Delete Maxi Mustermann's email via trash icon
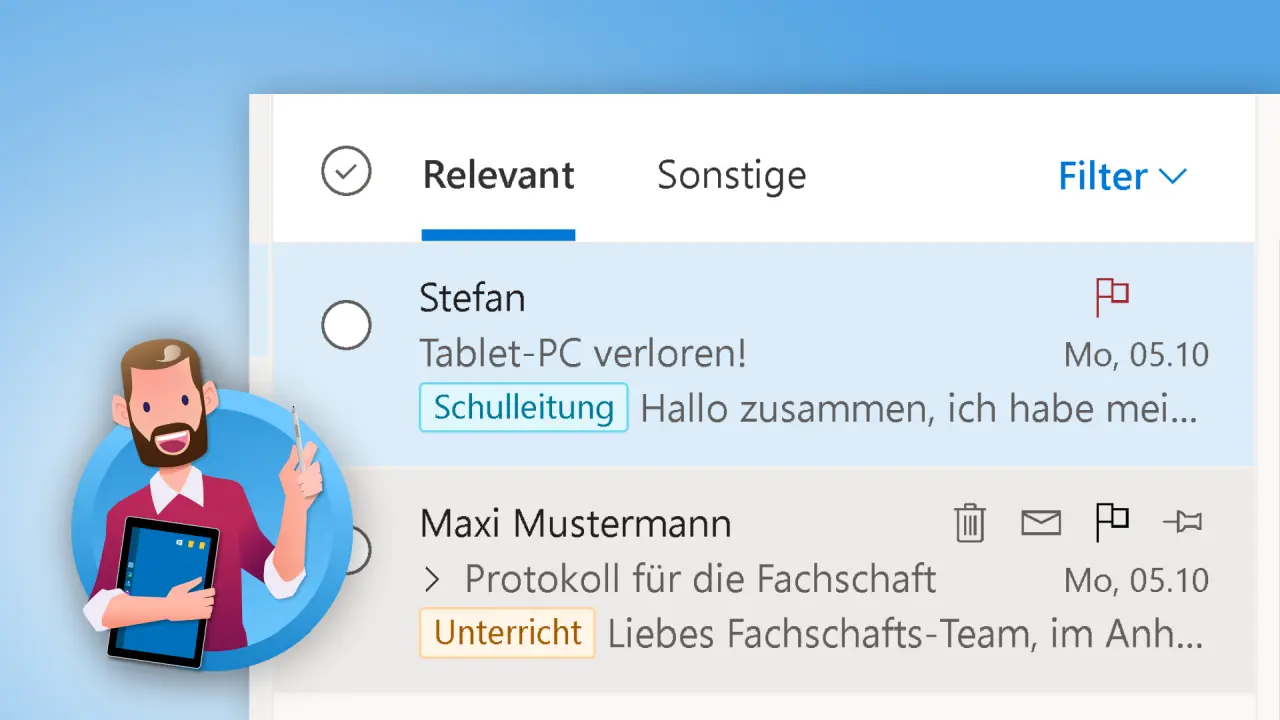 968,522
